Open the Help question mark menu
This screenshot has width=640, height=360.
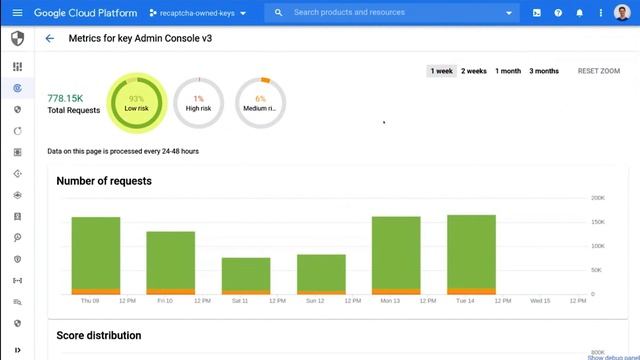(558, 13)
